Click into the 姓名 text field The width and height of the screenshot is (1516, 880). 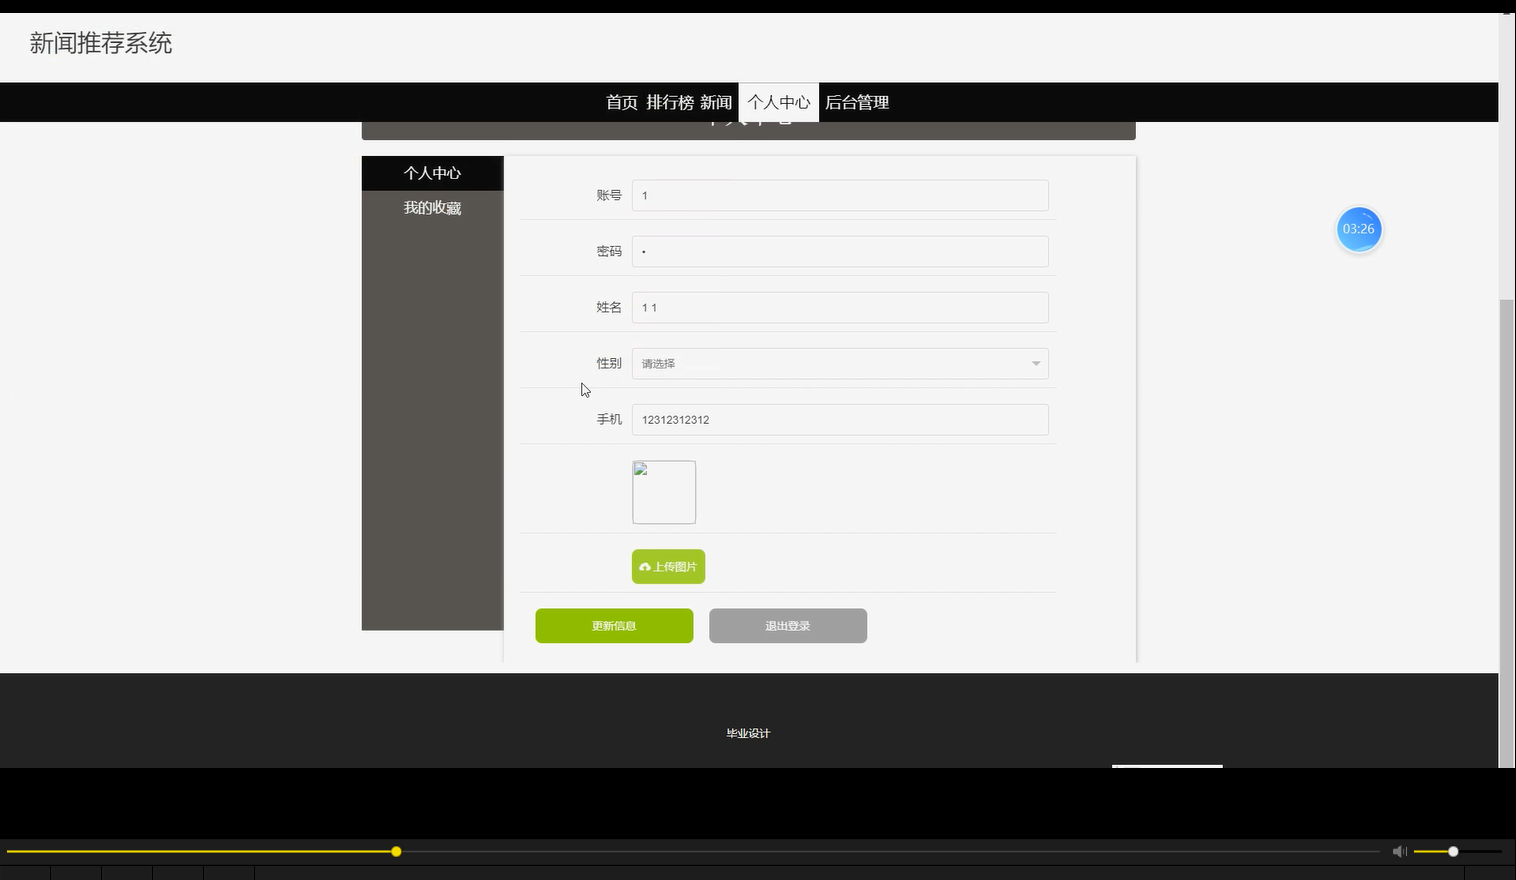(840, 307)
